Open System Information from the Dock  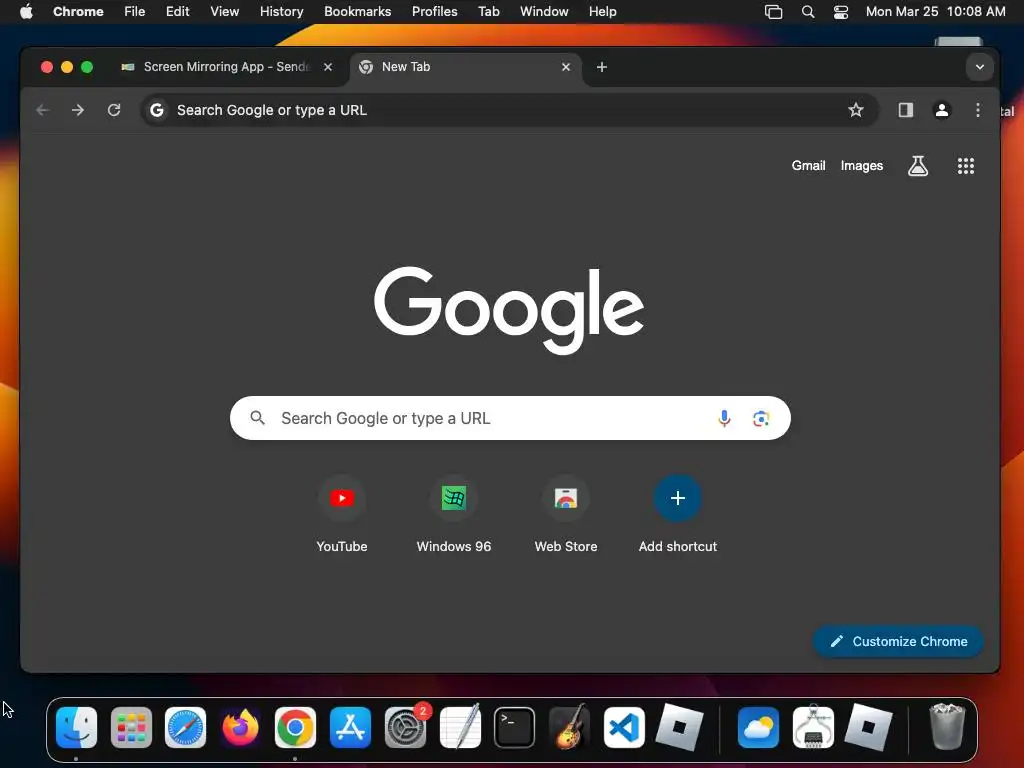coord(813,726)
